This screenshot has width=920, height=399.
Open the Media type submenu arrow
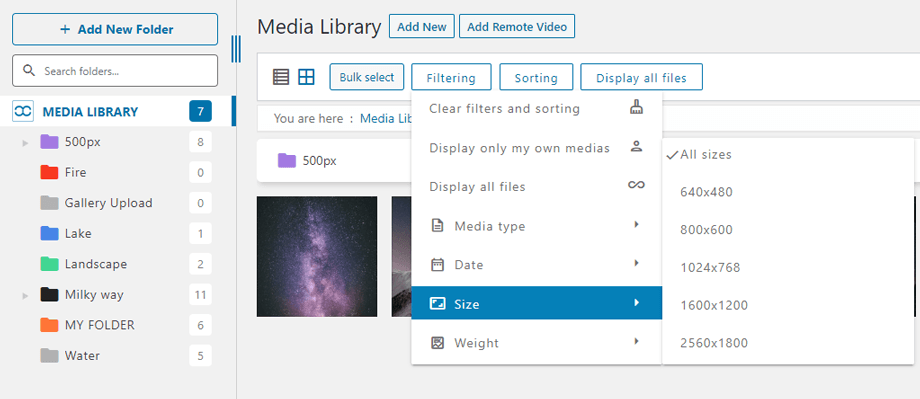[x=637, y=224]
